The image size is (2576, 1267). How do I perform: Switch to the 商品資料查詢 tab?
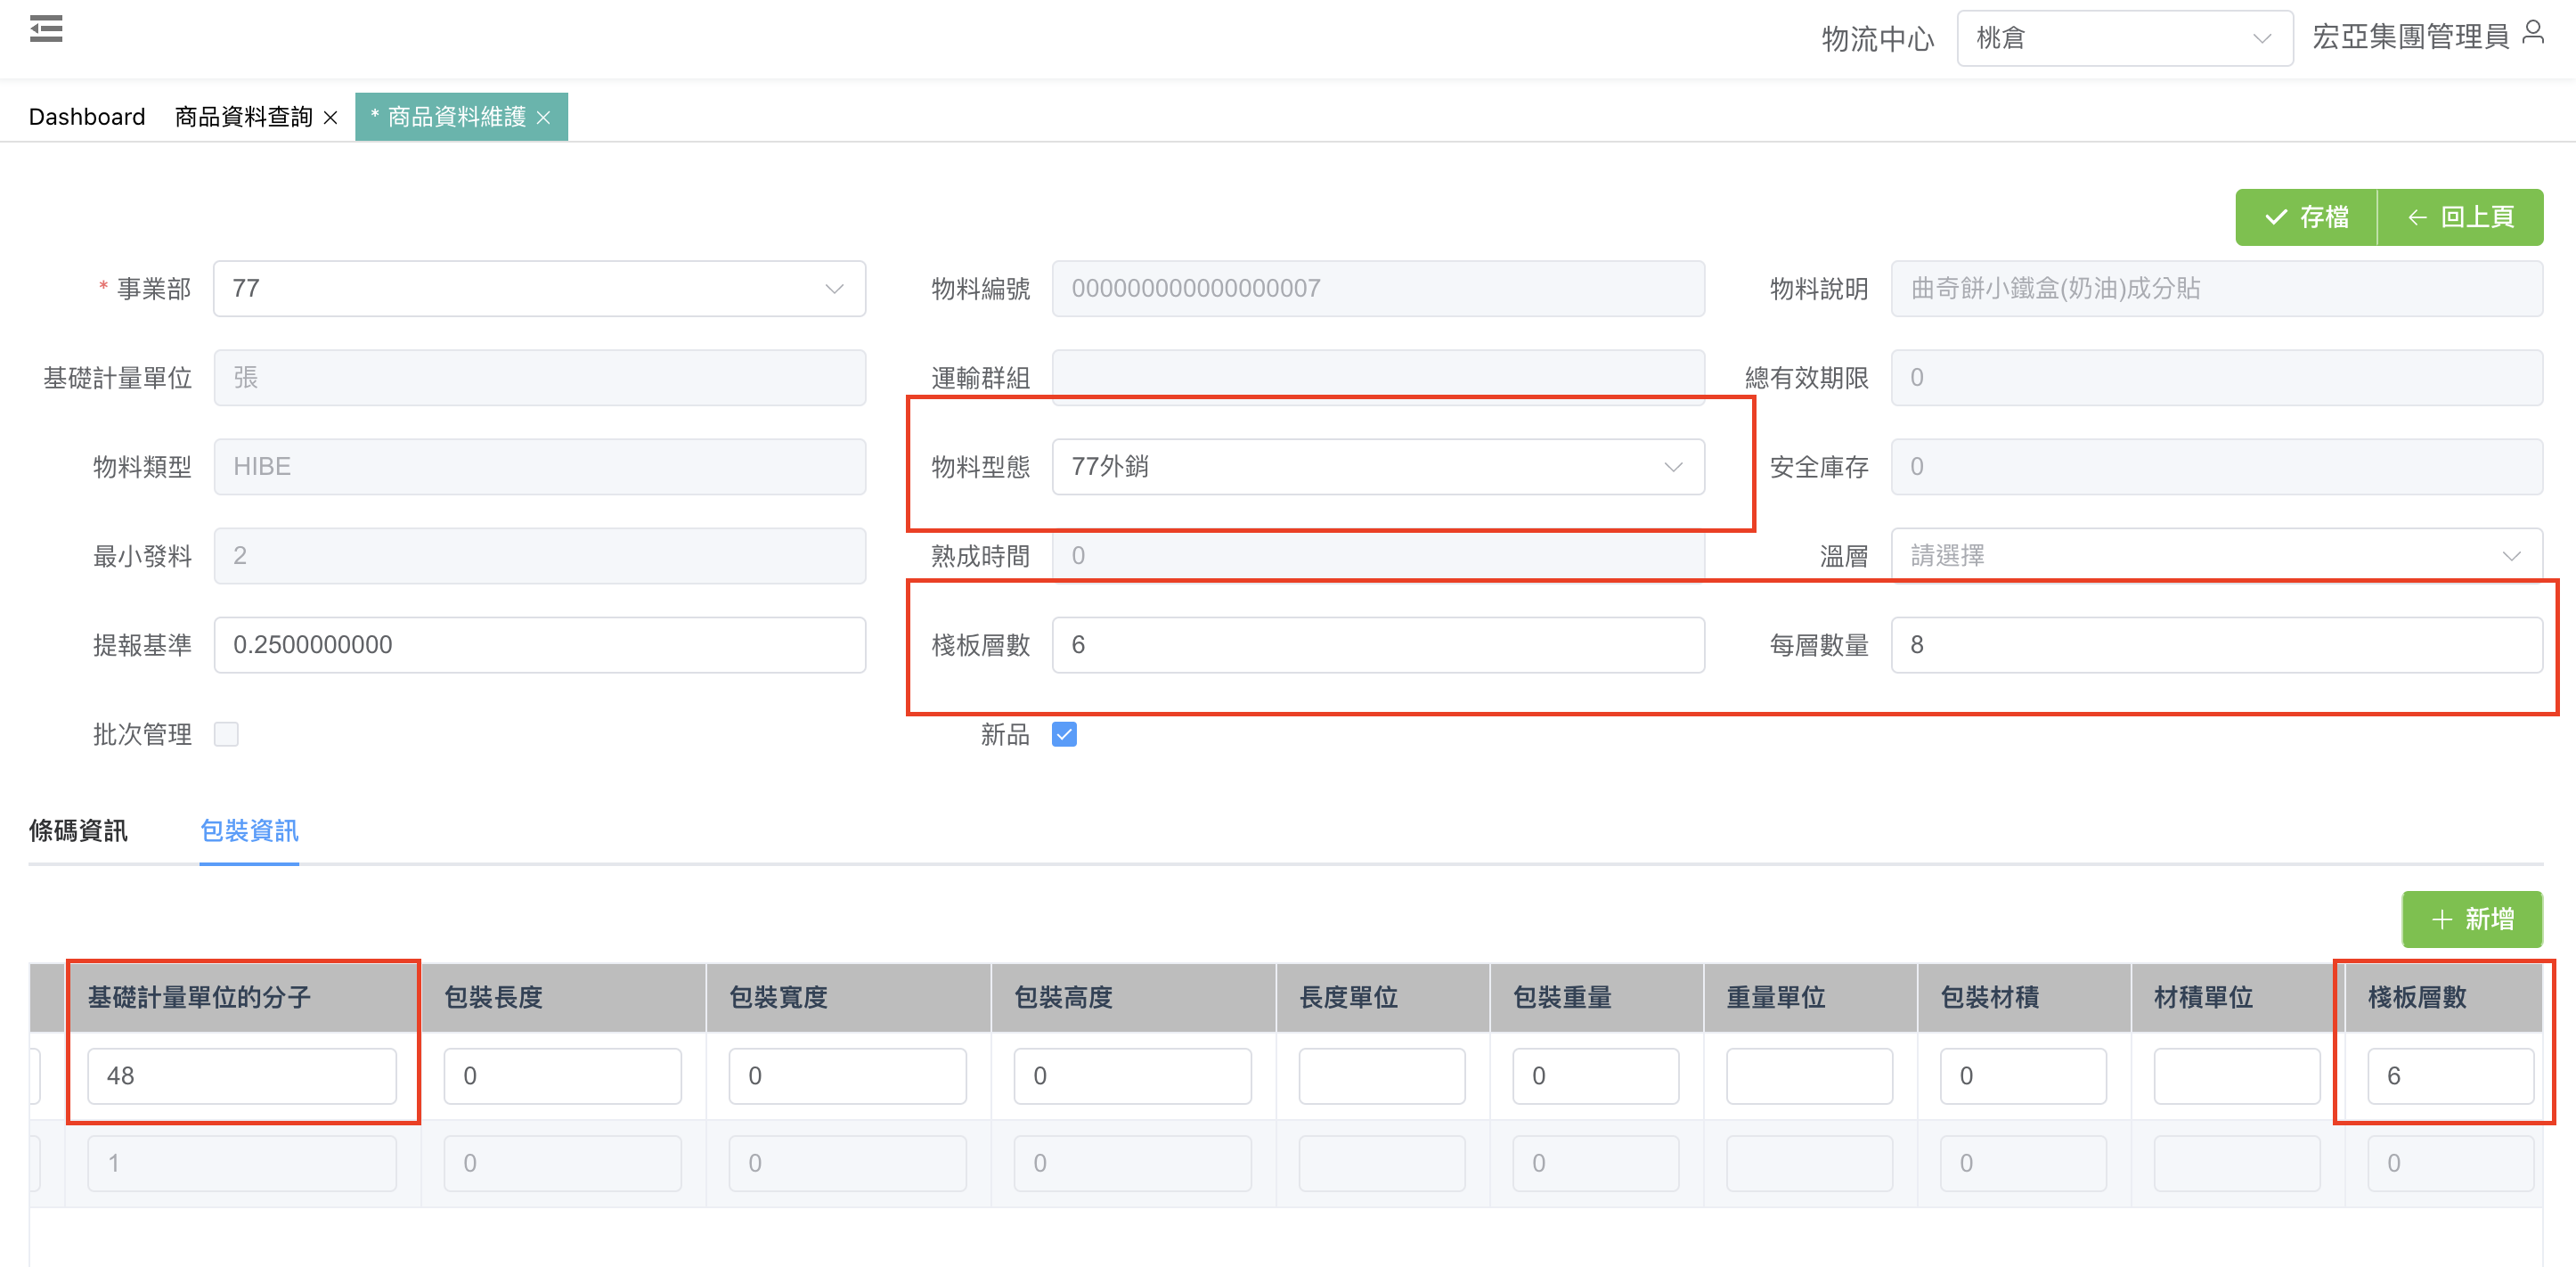click(x=243, y=117)
